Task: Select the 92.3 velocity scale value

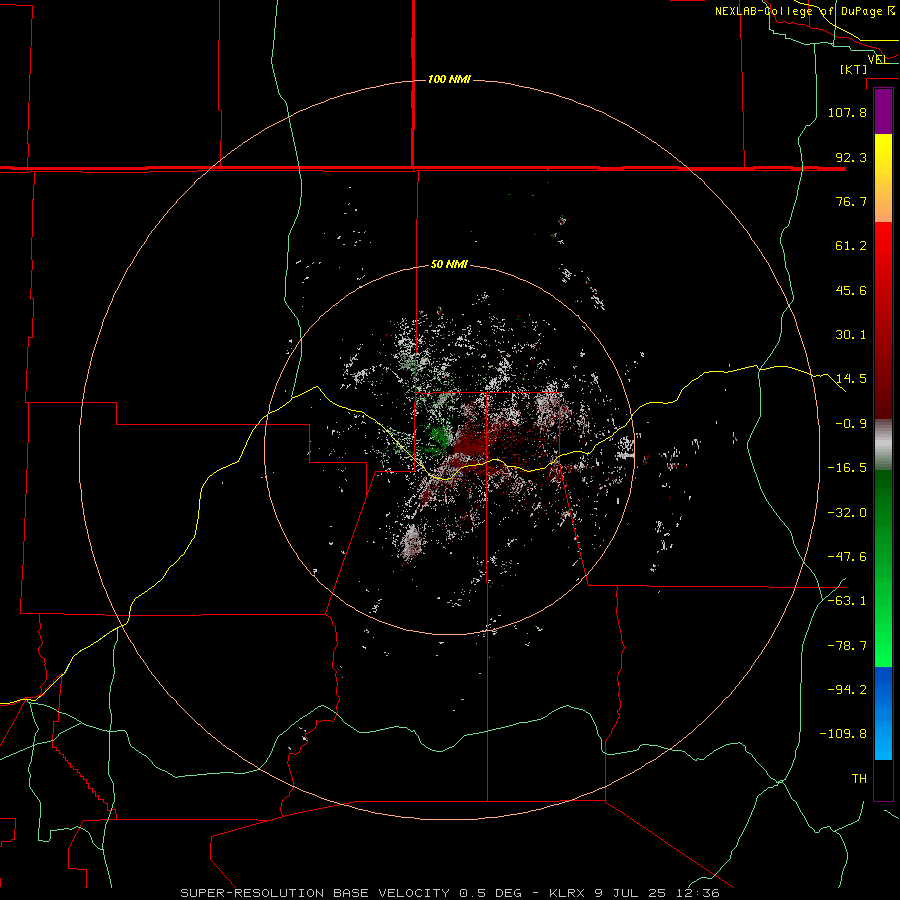Action: (851, 157)
